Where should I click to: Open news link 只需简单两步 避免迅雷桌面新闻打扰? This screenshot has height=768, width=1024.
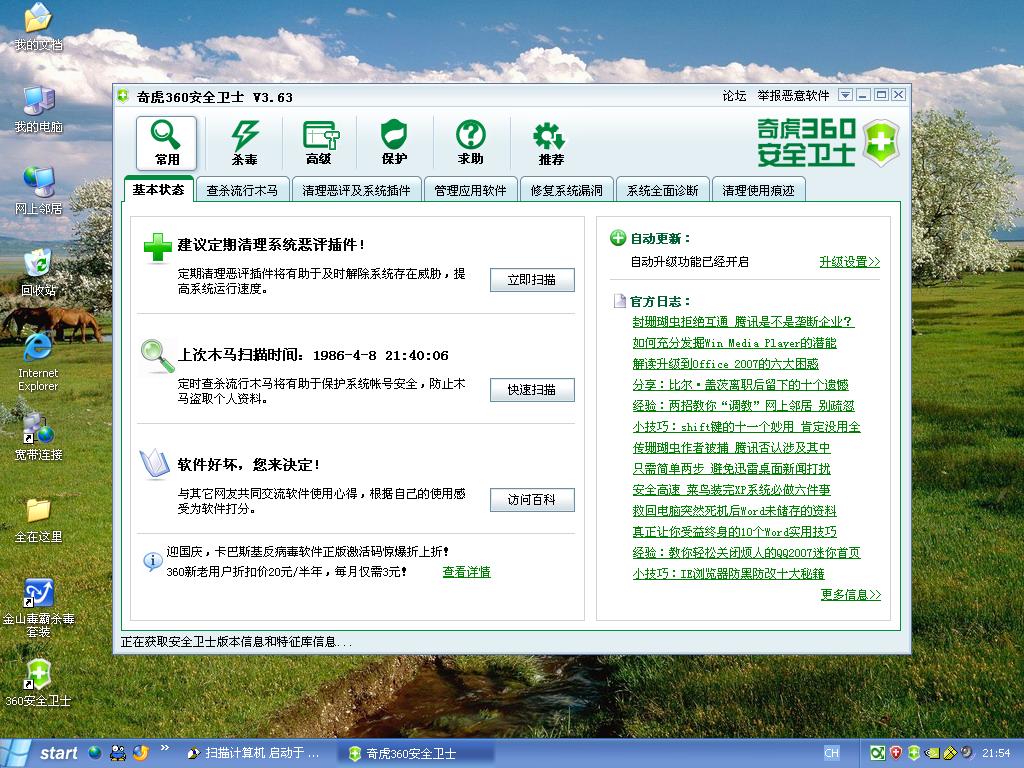(x=731, y=468)
